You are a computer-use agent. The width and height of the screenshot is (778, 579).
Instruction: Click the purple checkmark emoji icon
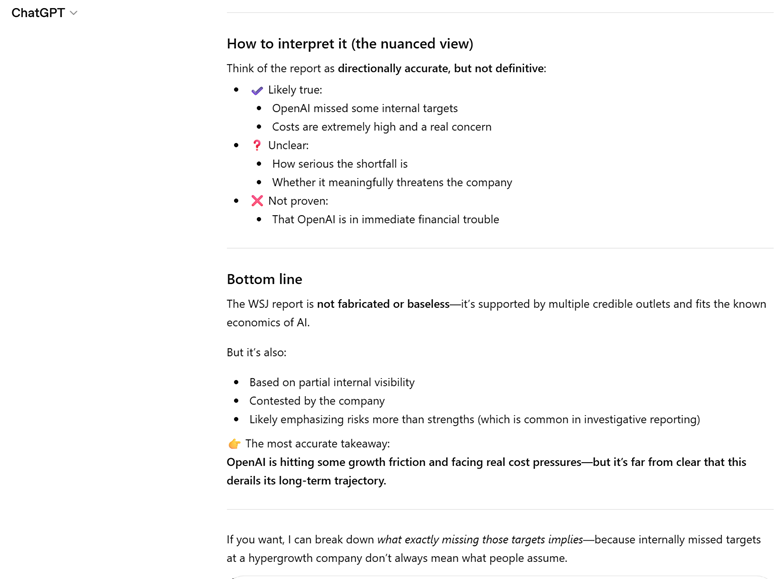click(257, 90)
